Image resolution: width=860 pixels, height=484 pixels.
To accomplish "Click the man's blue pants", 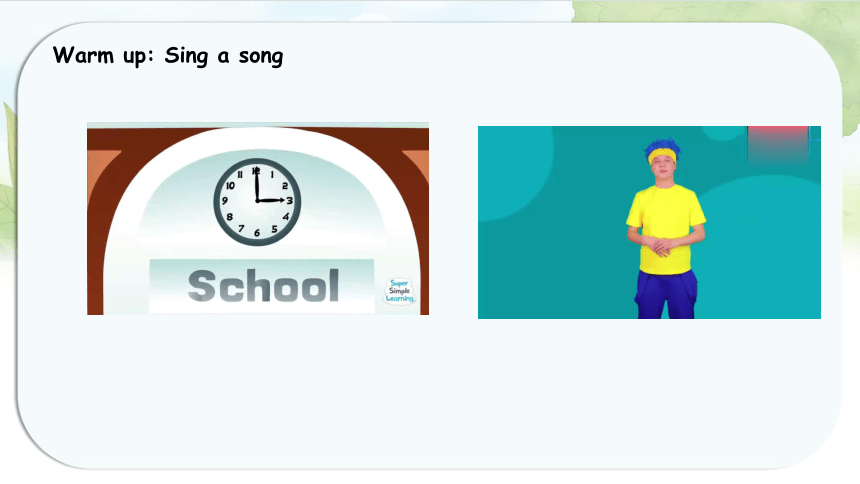I will pyautogui.click(x=666, y=294).
